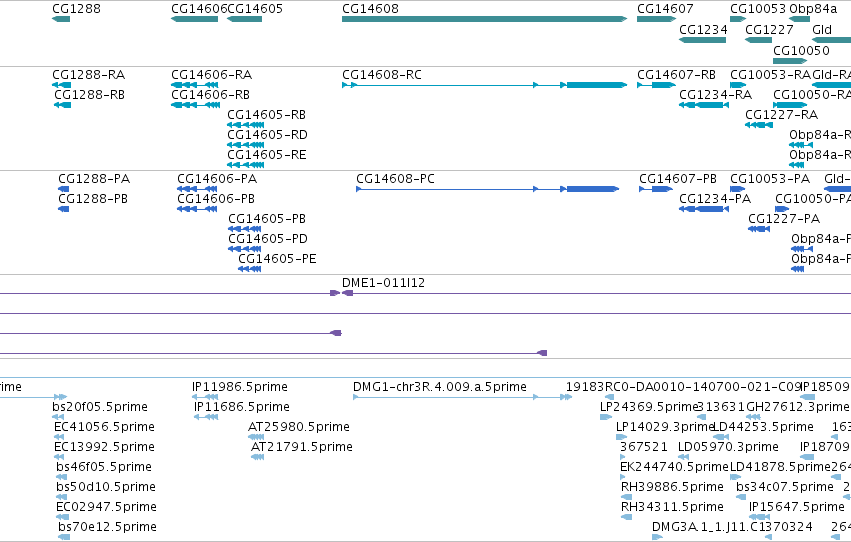This screenshot has height=542, width=851.
Task: Click the CG14605-RB transcript label
Action: pyautogui.click(x=266, y=114)
